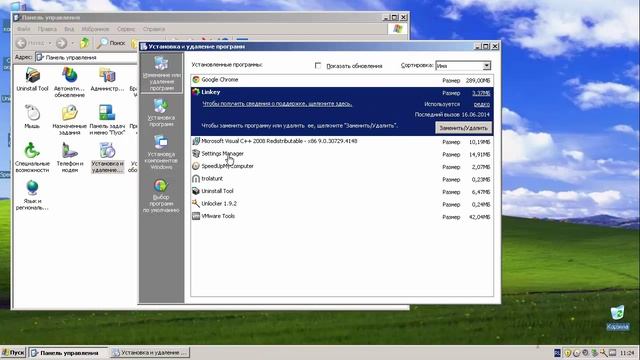Select Unlocker 1.9.2 program entry
This screenshot has width=640, height=360.
[342, 204]
